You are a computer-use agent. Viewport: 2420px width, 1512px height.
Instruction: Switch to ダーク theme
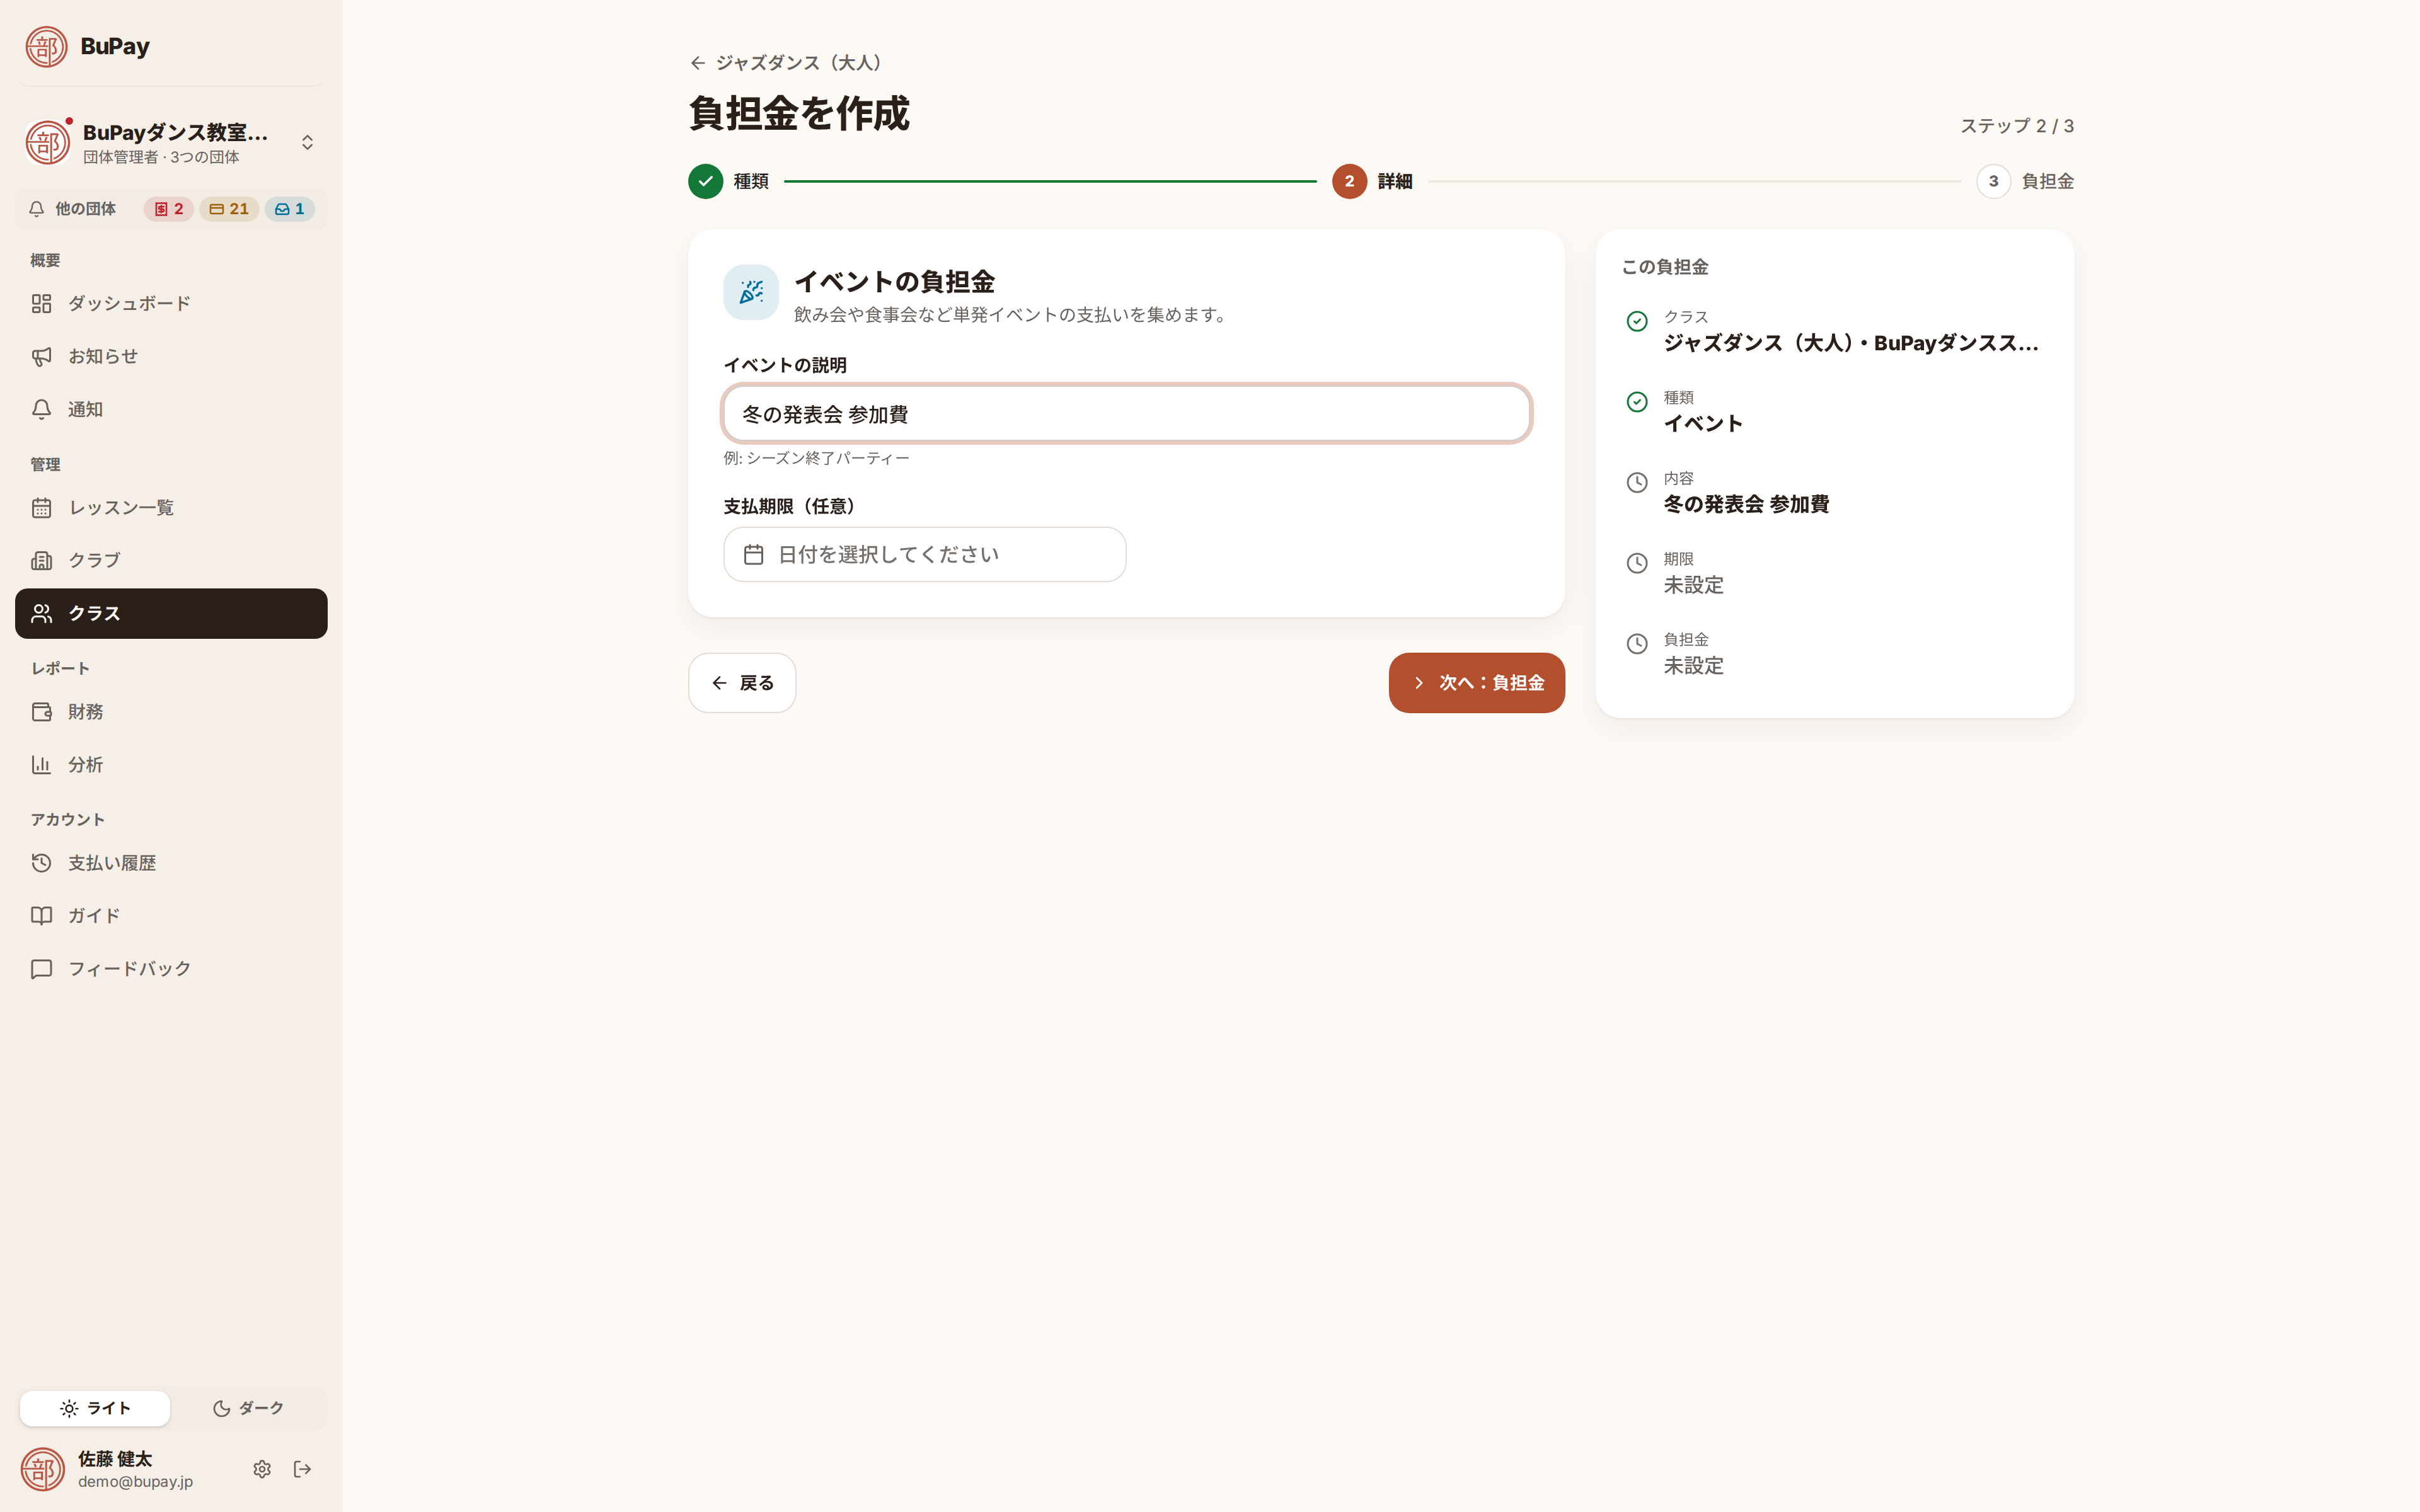click(x=248, y=1408)
